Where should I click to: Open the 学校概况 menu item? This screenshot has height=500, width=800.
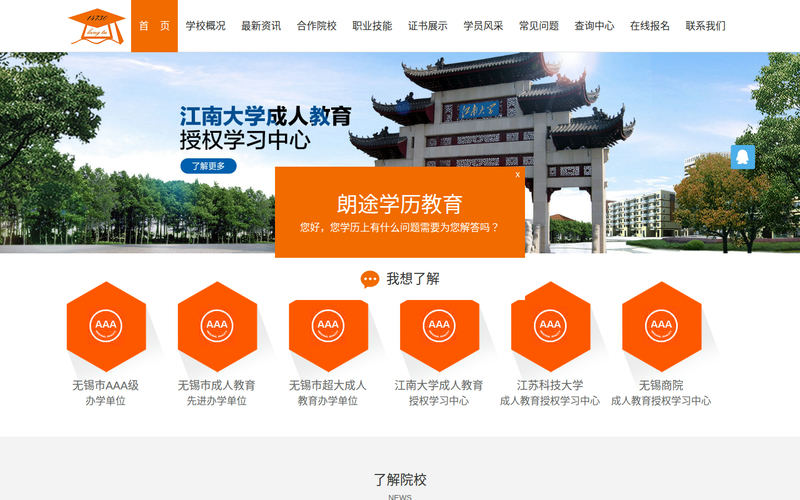pyautogui.click(x=206, y=26)
